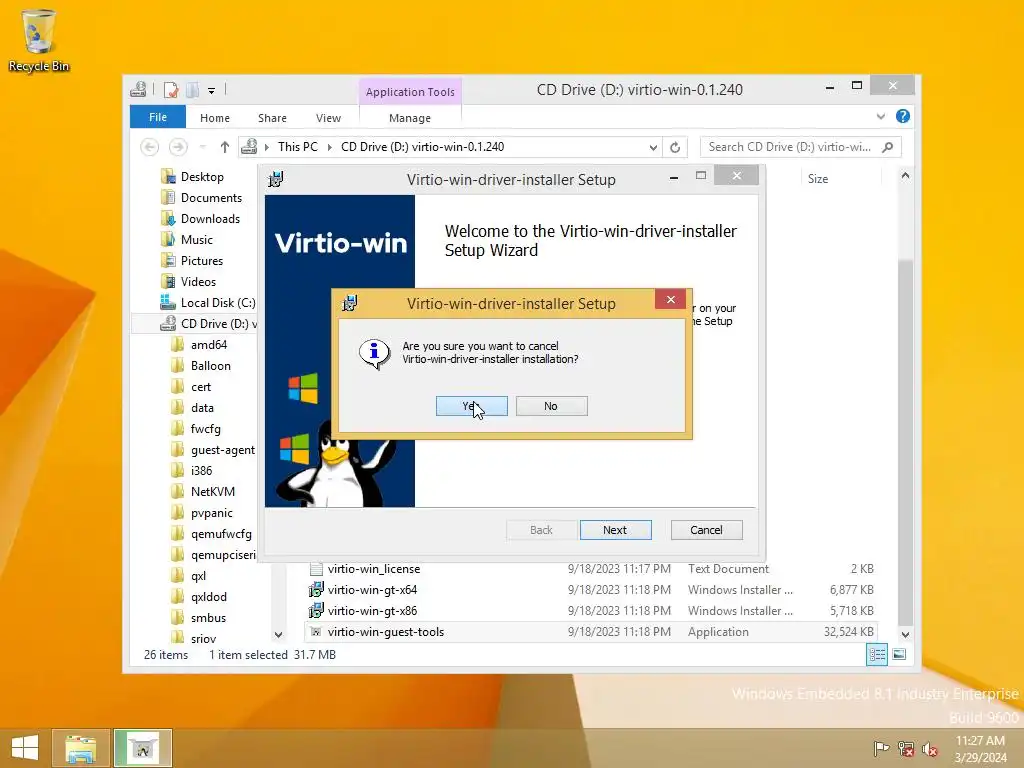1024x768 pixels.
Task: Switch to large thumbnails view
Action: [899, 654]
